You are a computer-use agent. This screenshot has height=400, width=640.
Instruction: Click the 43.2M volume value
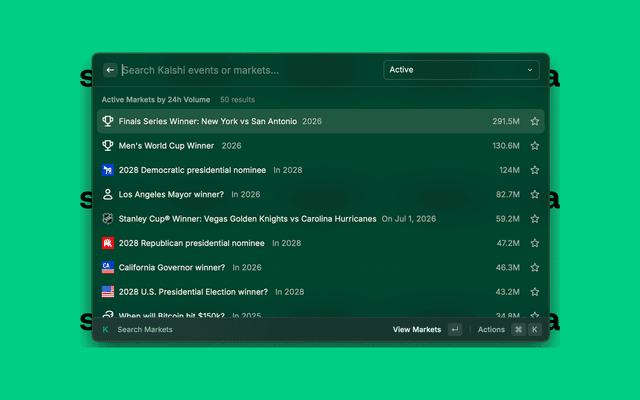coord(508,292)
